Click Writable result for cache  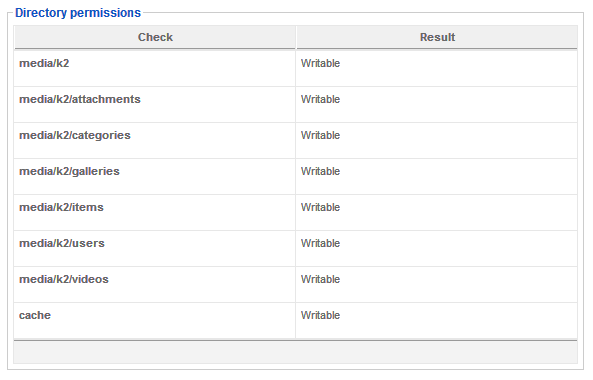coord(320,315)
